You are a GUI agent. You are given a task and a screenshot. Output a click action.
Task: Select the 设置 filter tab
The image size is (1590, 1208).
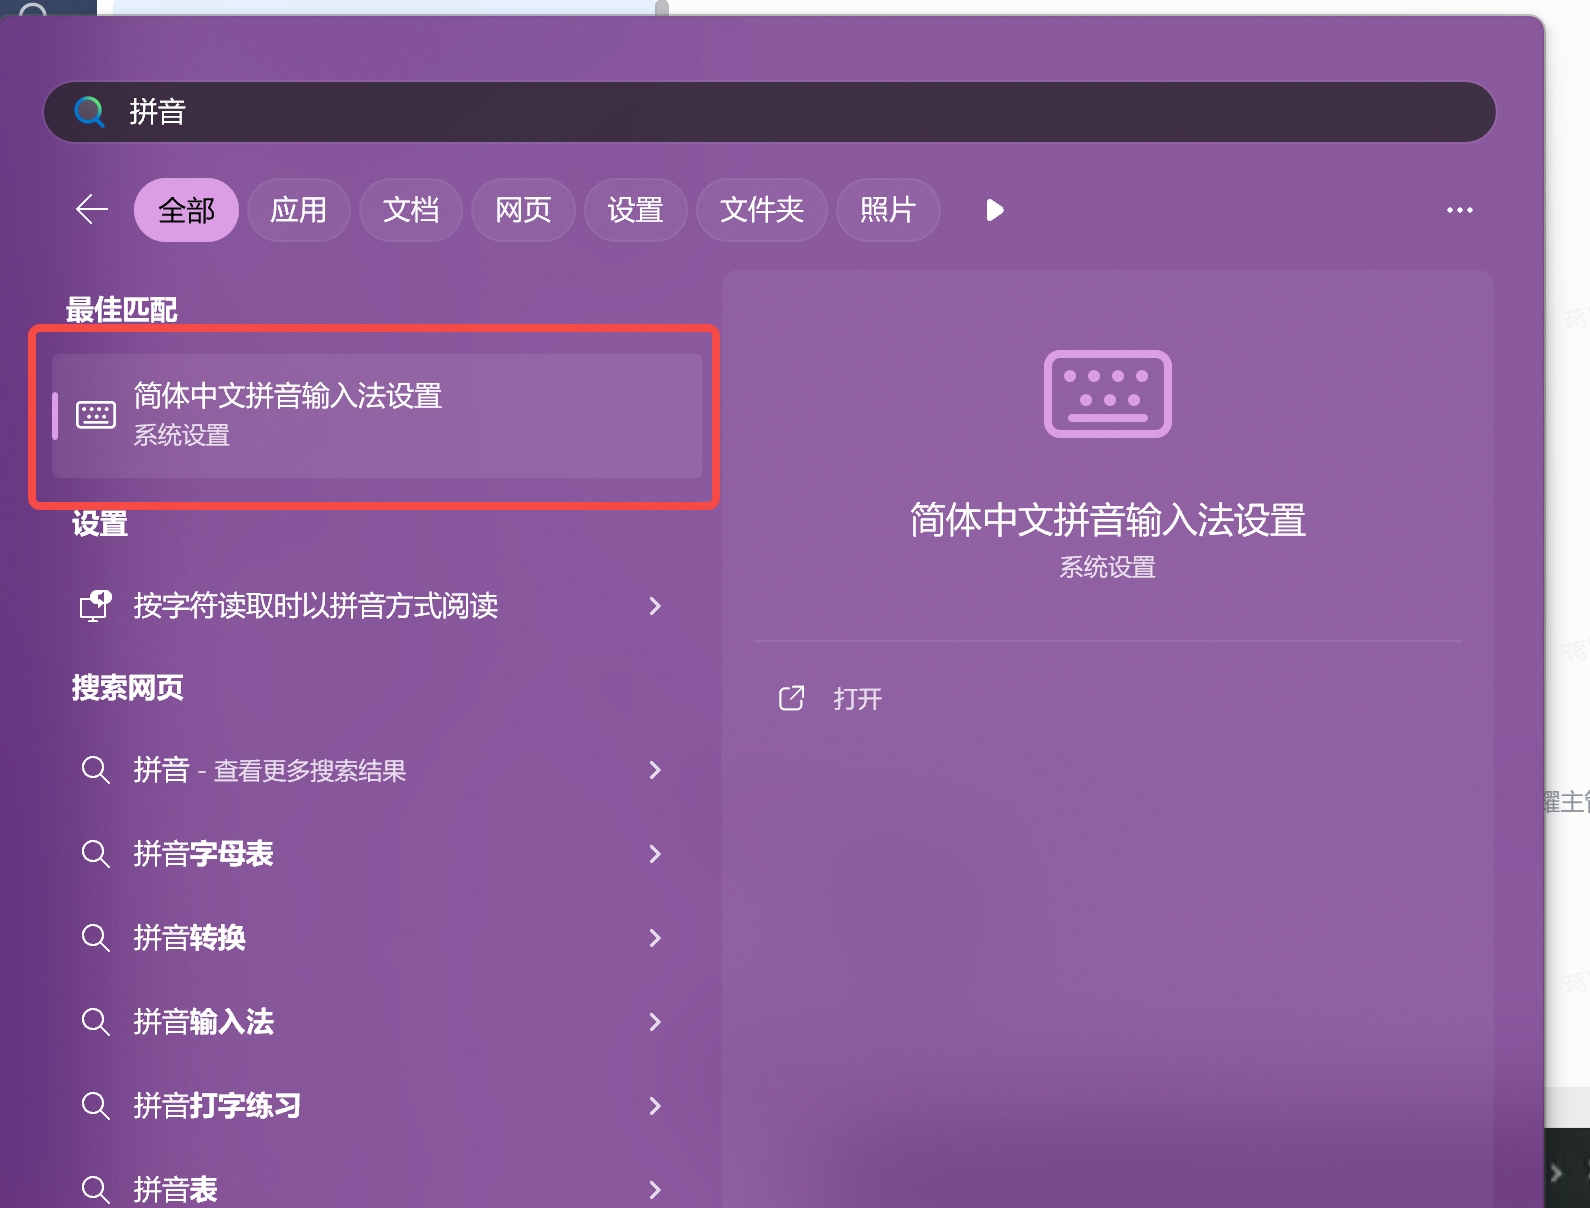[635, 210]
